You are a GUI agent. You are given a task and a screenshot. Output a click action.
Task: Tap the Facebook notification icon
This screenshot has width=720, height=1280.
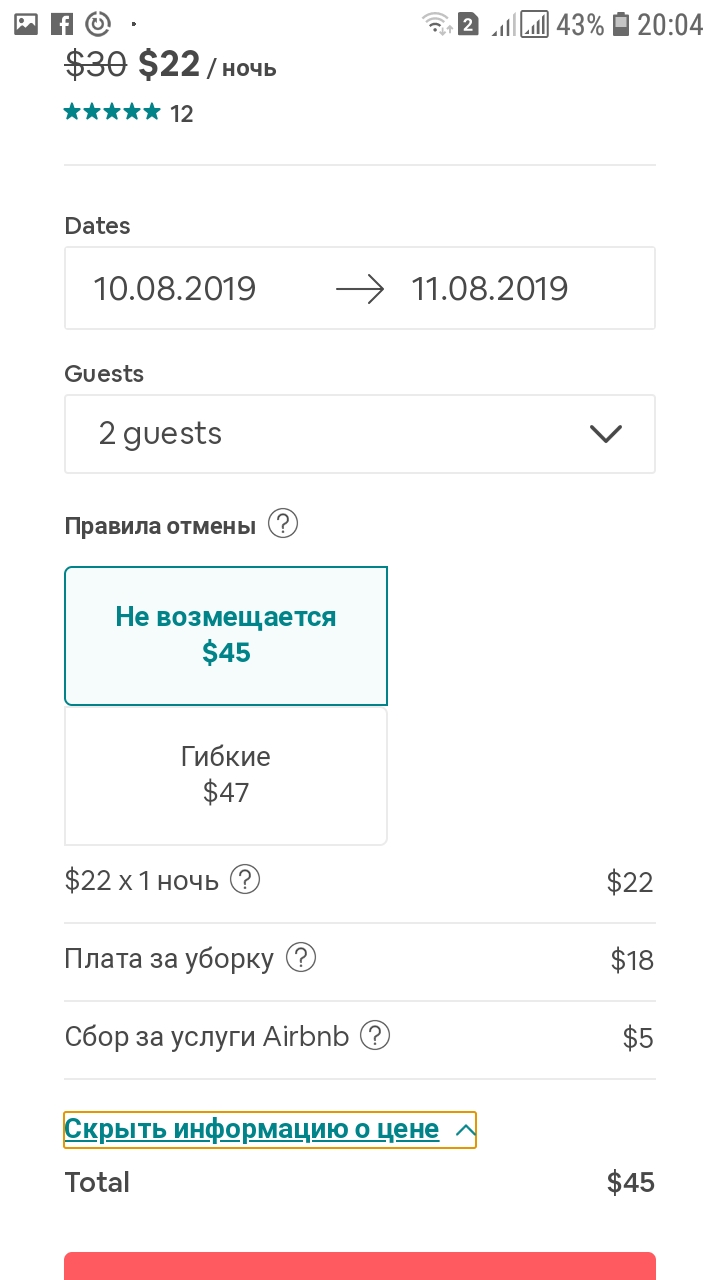tap(62, 24)
